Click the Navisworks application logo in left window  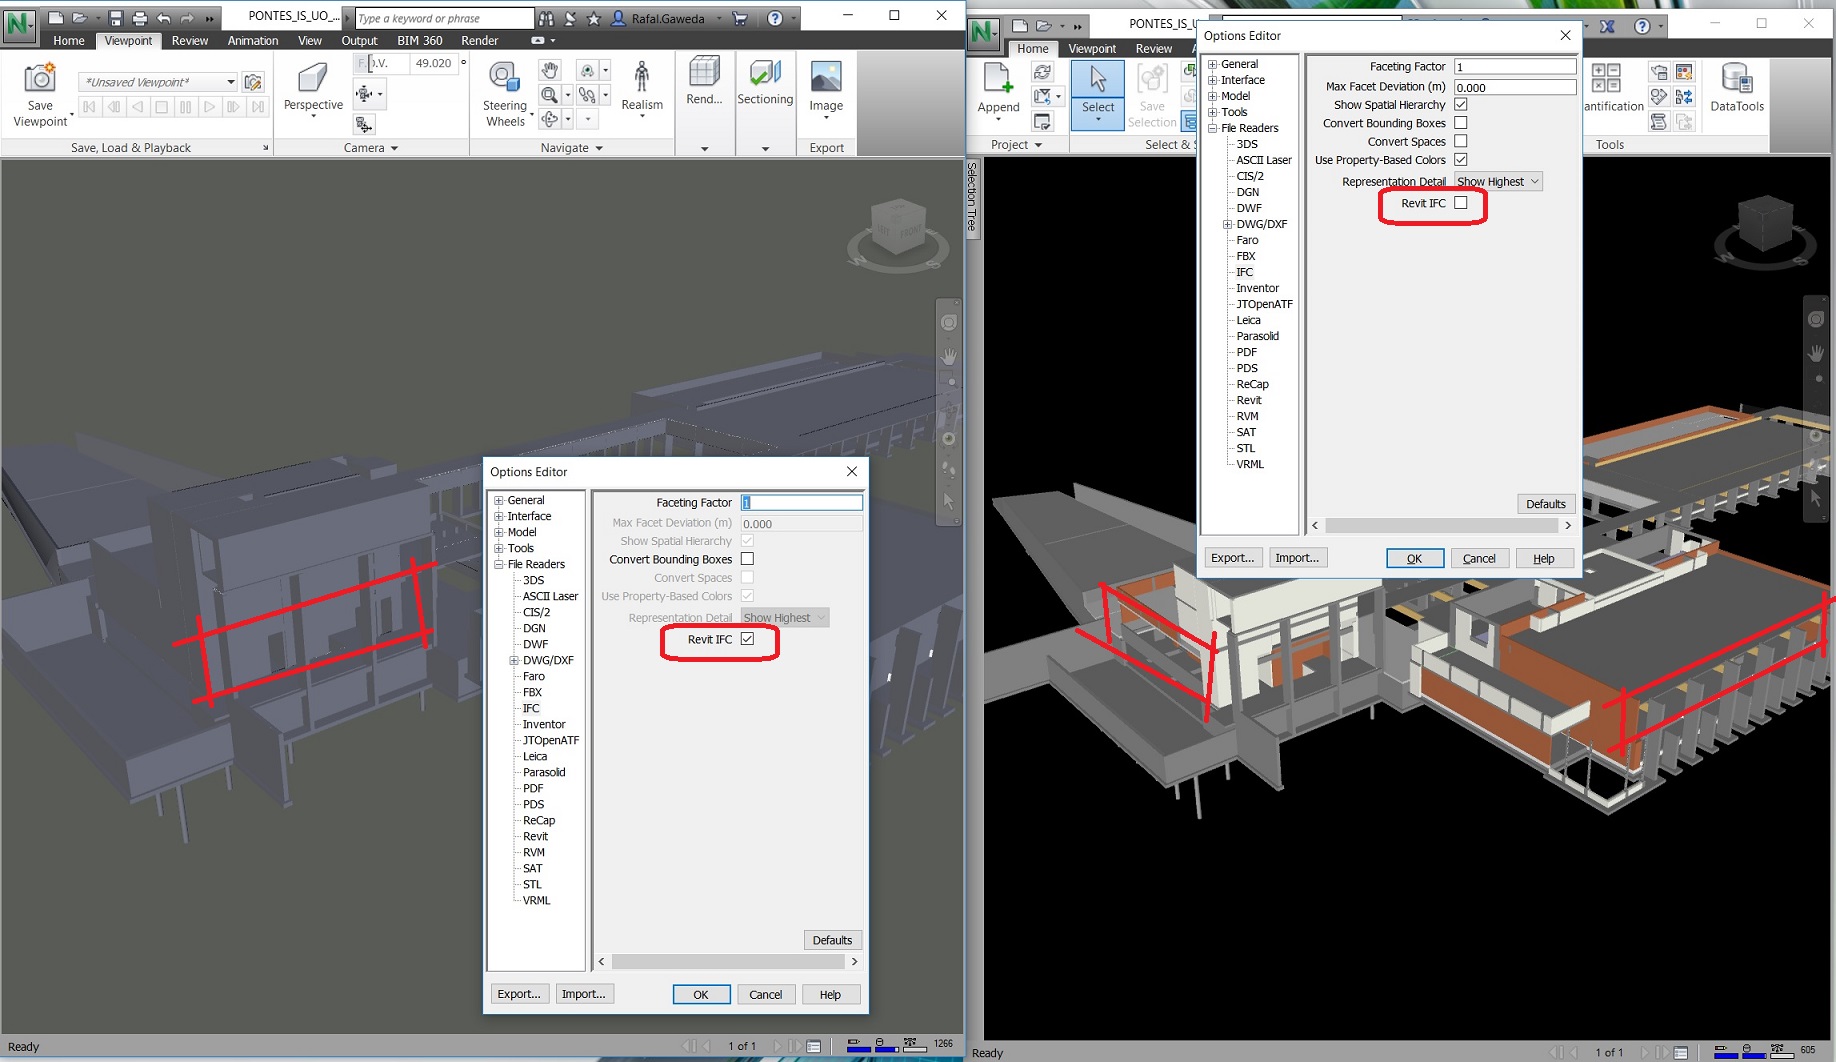pos(19,24)
